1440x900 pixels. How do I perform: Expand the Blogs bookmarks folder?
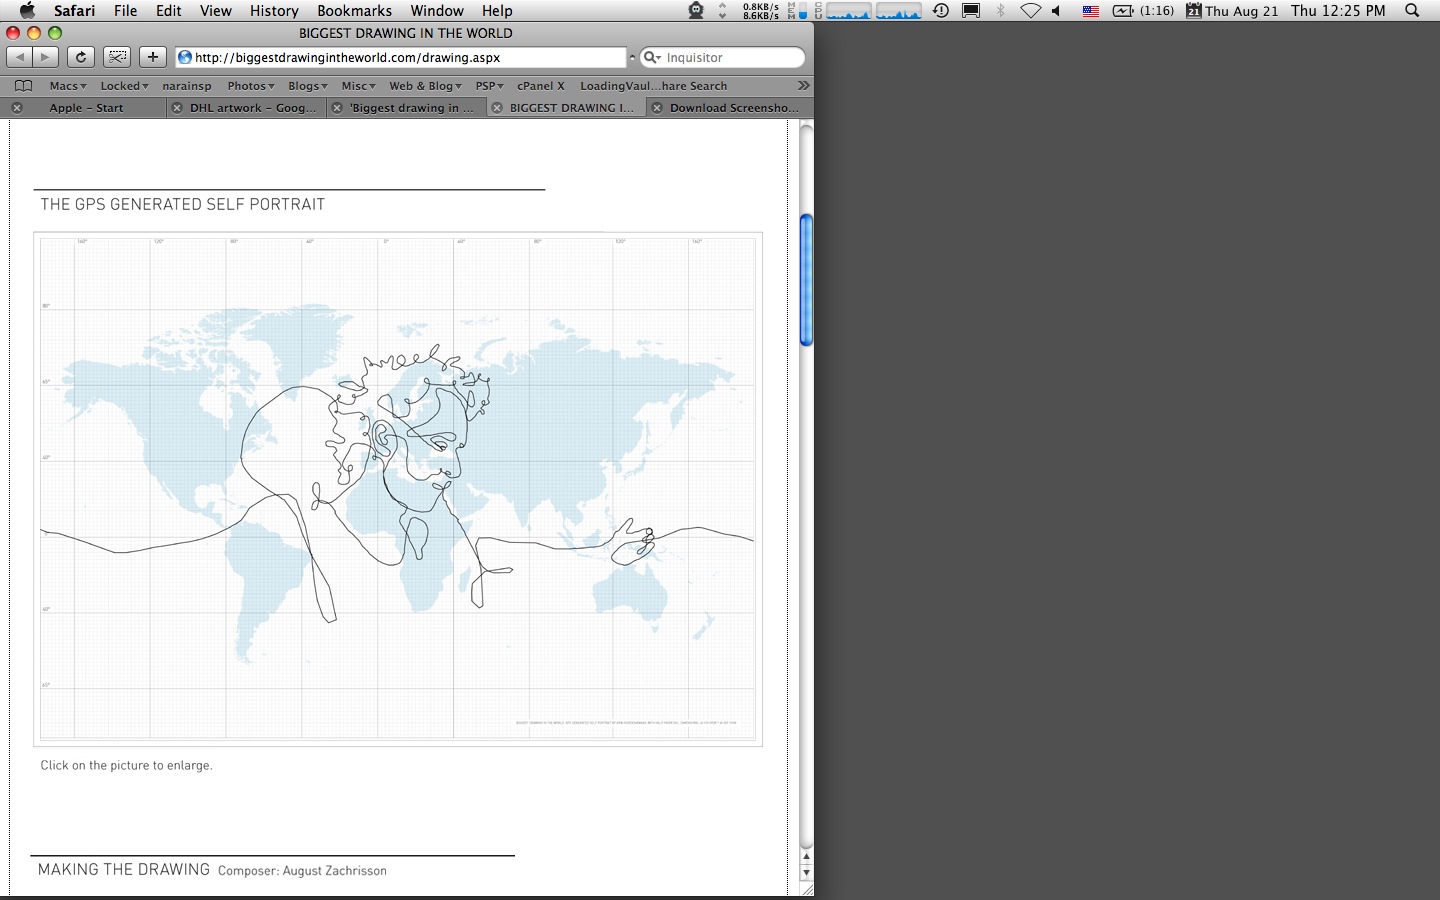coord(308,86)
